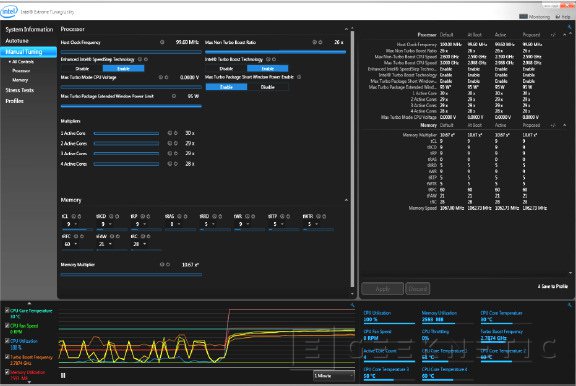Viewport: 576px width, 386px height.
Task: Click the info icon next to tRFC
Action: [x=76, y=236]
